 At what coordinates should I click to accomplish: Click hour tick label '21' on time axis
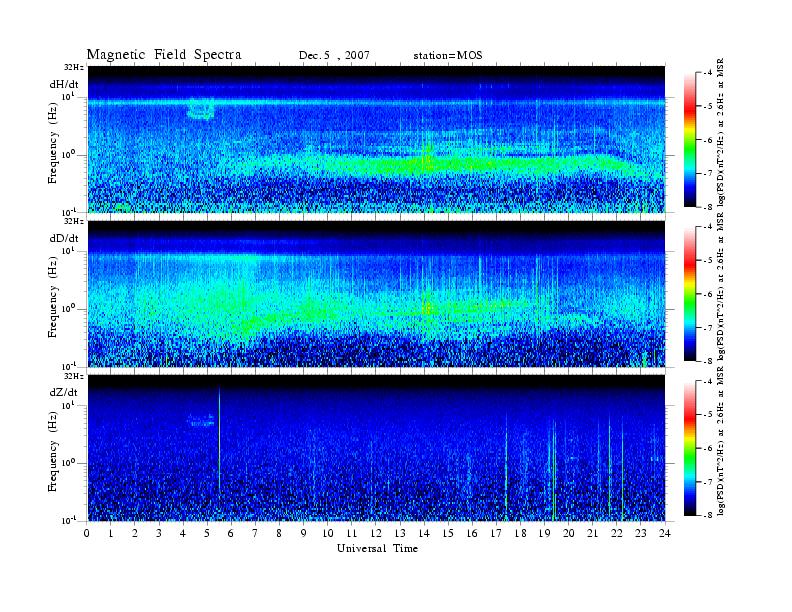(592, 533)
